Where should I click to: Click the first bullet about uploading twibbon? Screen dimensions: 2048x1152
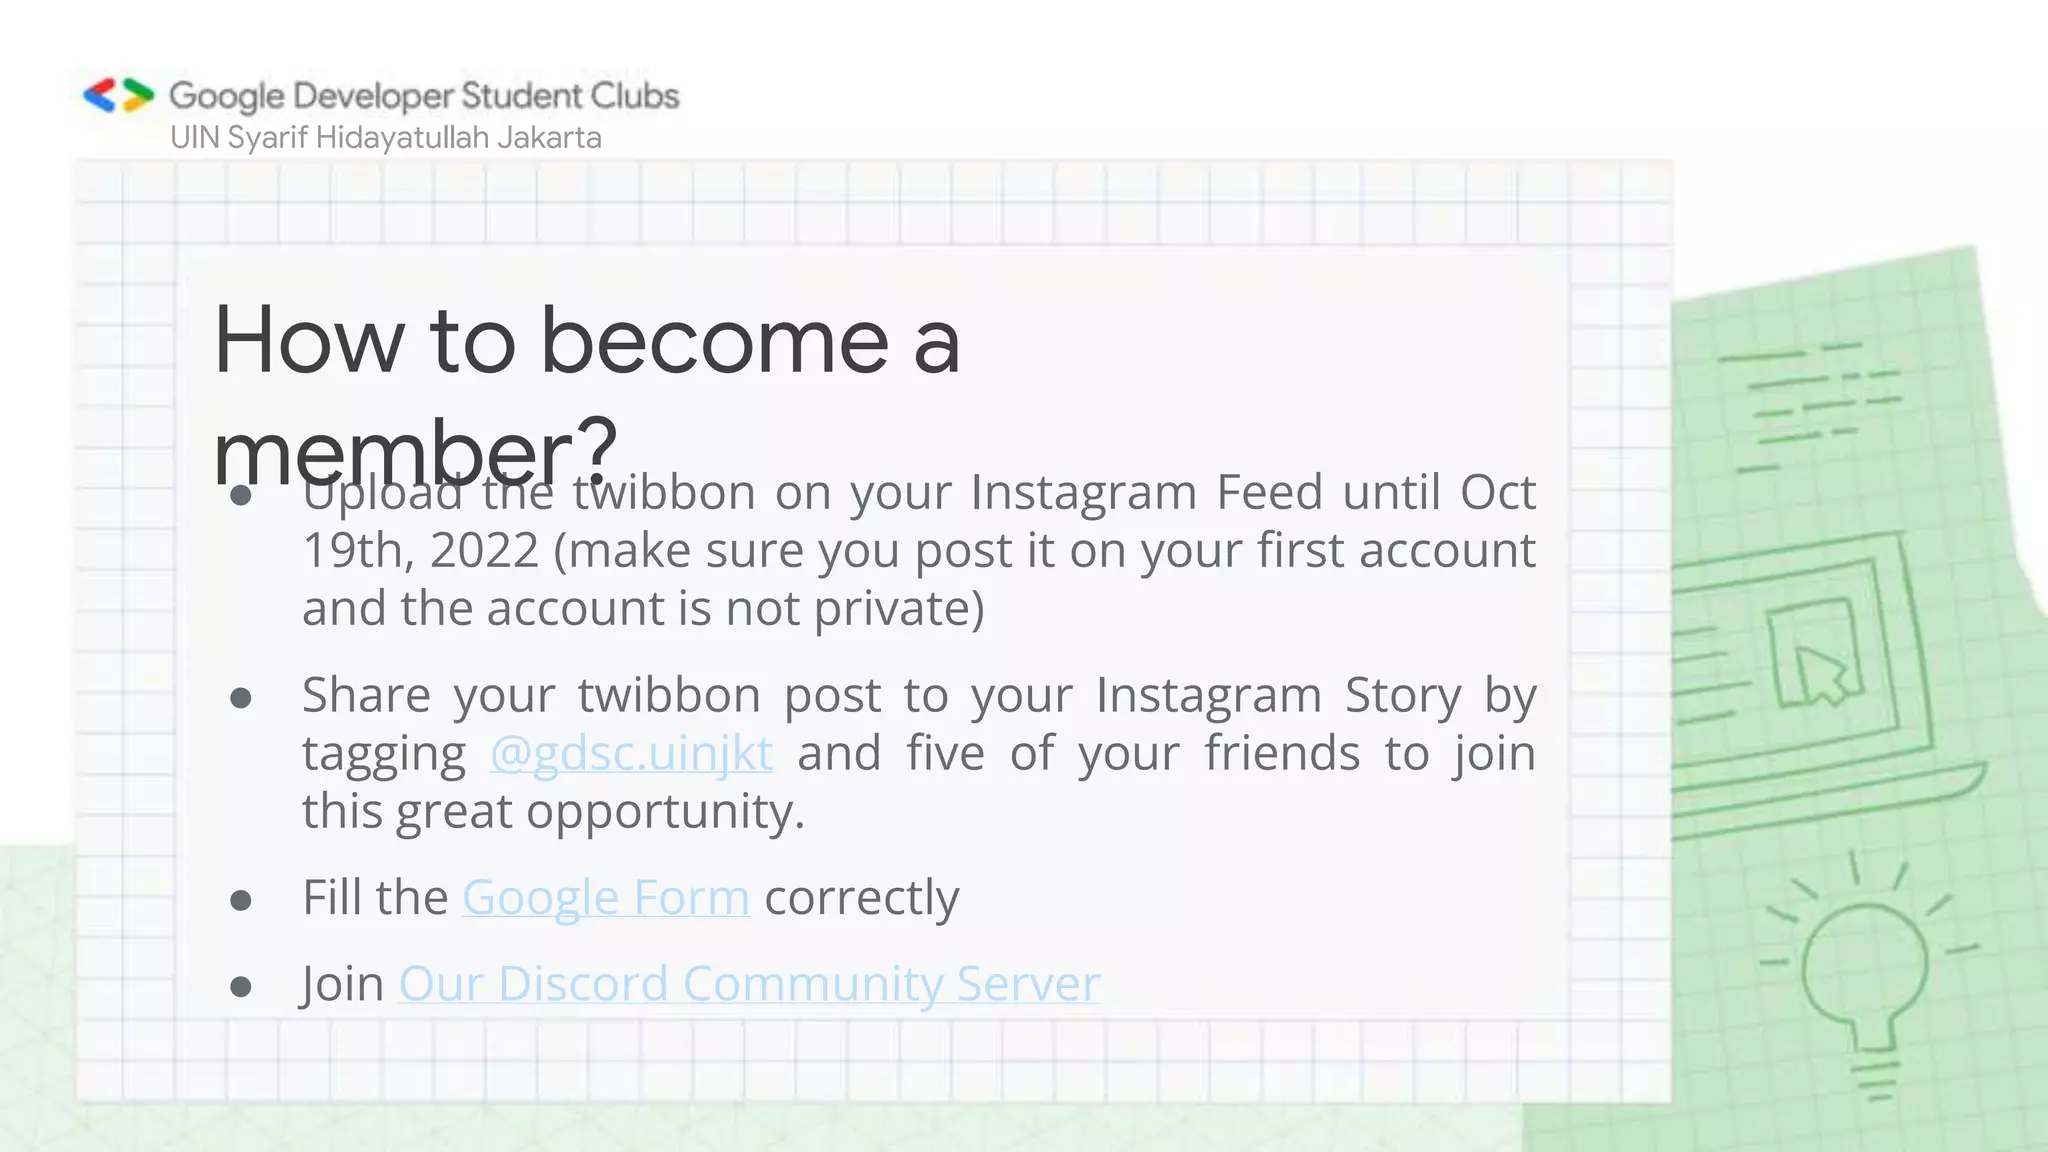[x=918, y=550]
